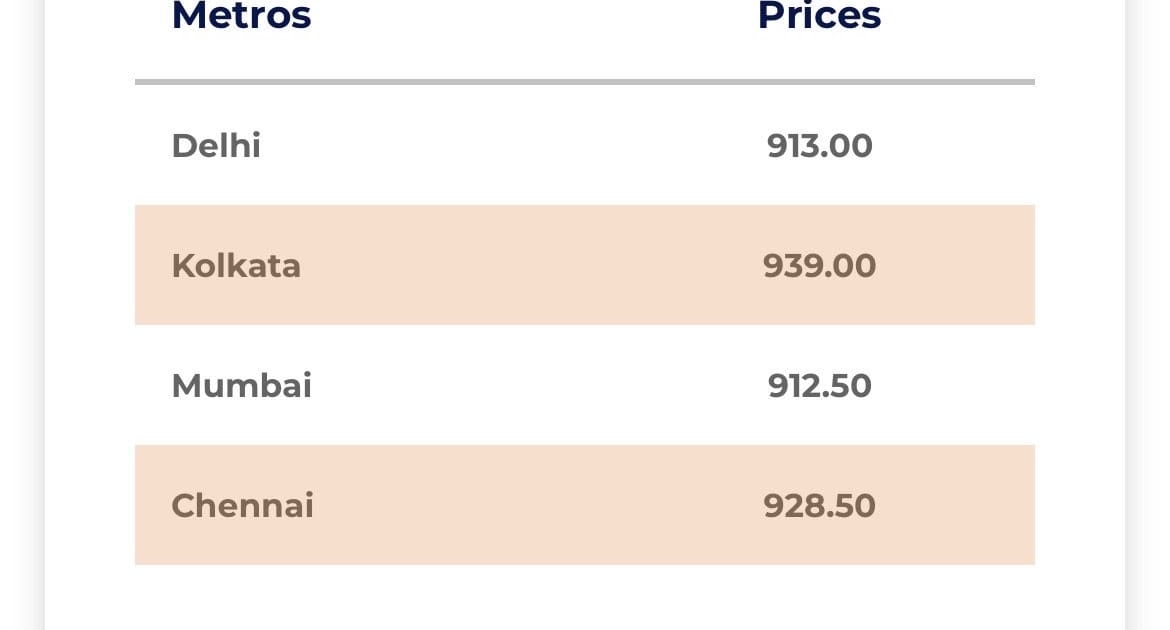Click the gray divider line under headers
This screenshot has height=630, width=1170.
pyautogui.click(x=585, y=82)
